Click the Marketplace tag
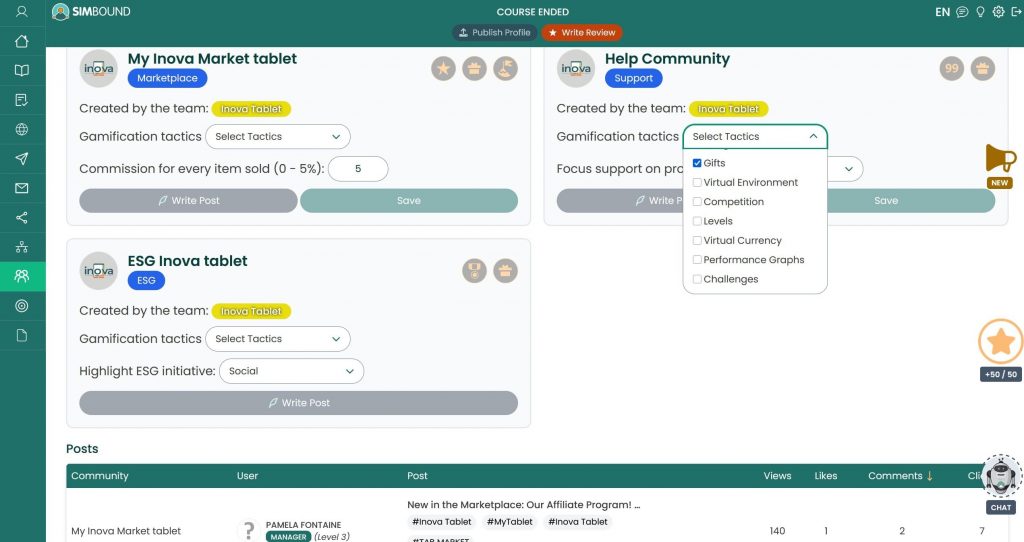Viewport: 1024px width, 542px height. point(167,78)
